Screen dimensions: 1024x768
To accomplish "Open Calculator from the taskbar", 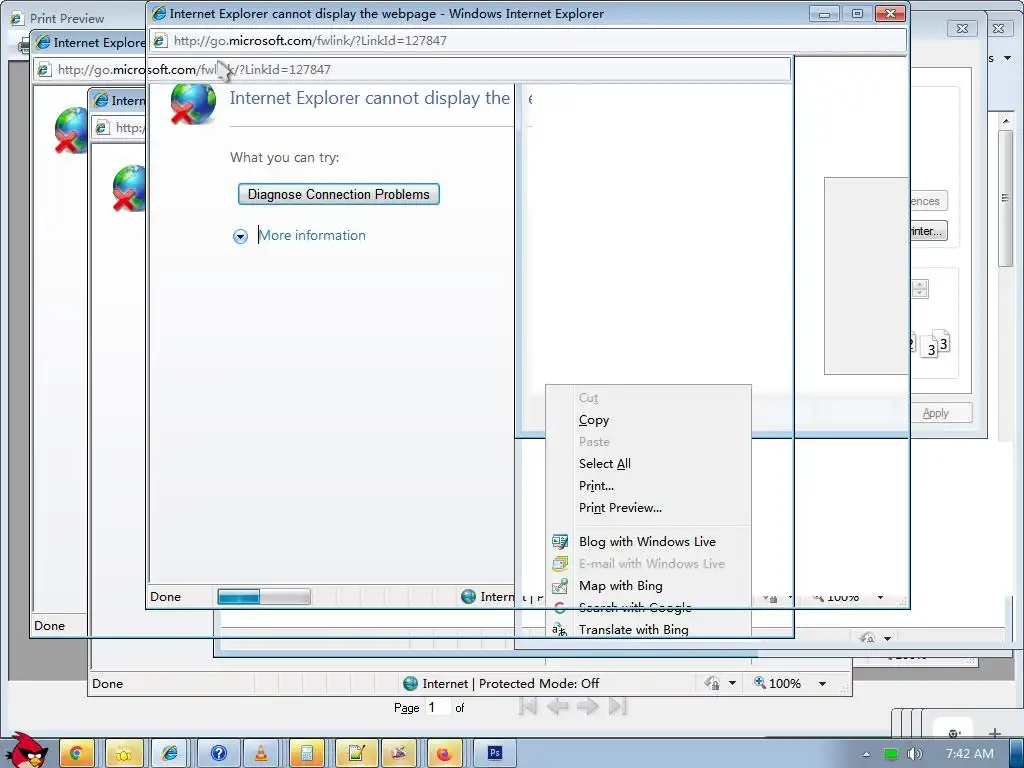I will pyautogui.click(x=306, y=754).
